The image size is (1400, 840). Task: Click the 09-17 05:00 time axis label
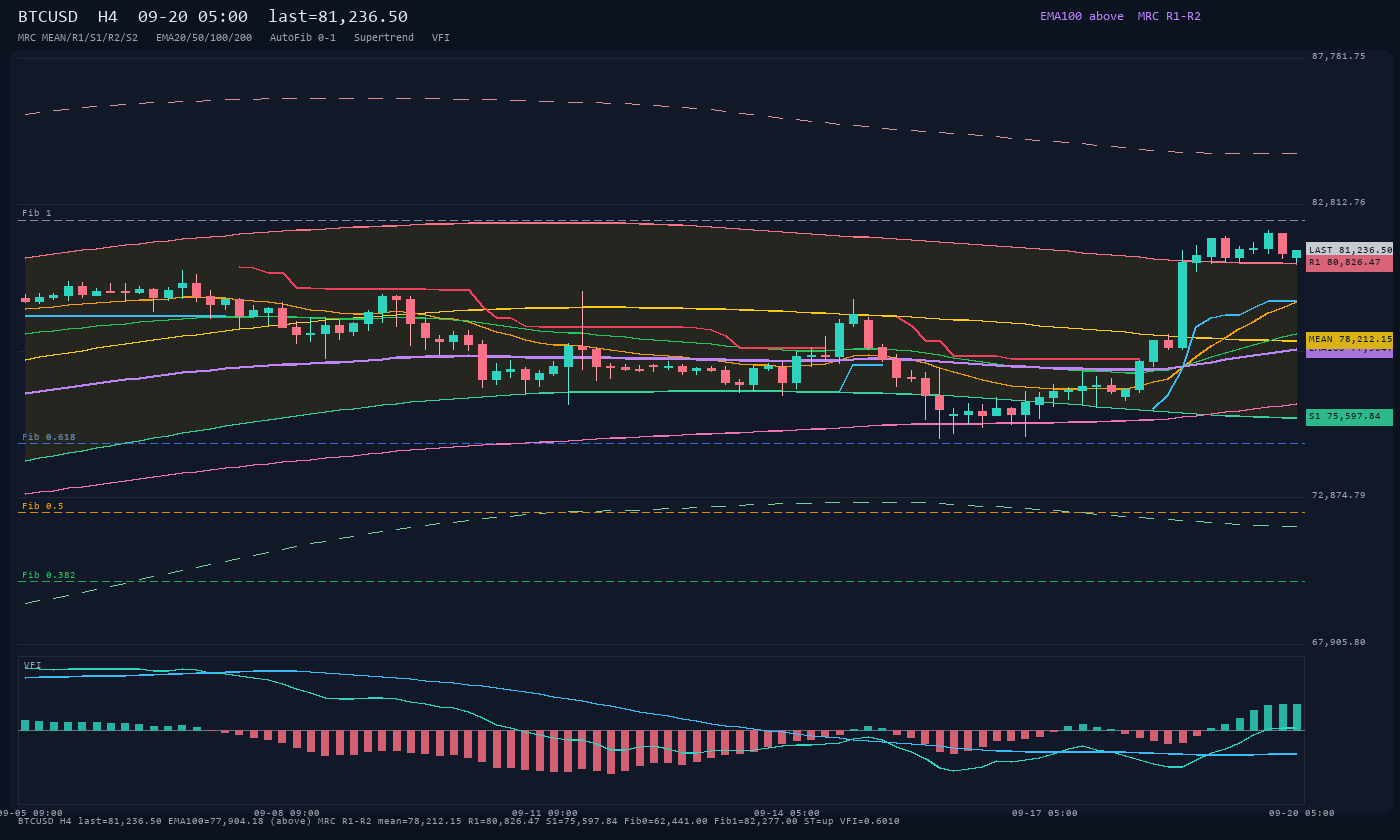click(x=1045, y=813)
